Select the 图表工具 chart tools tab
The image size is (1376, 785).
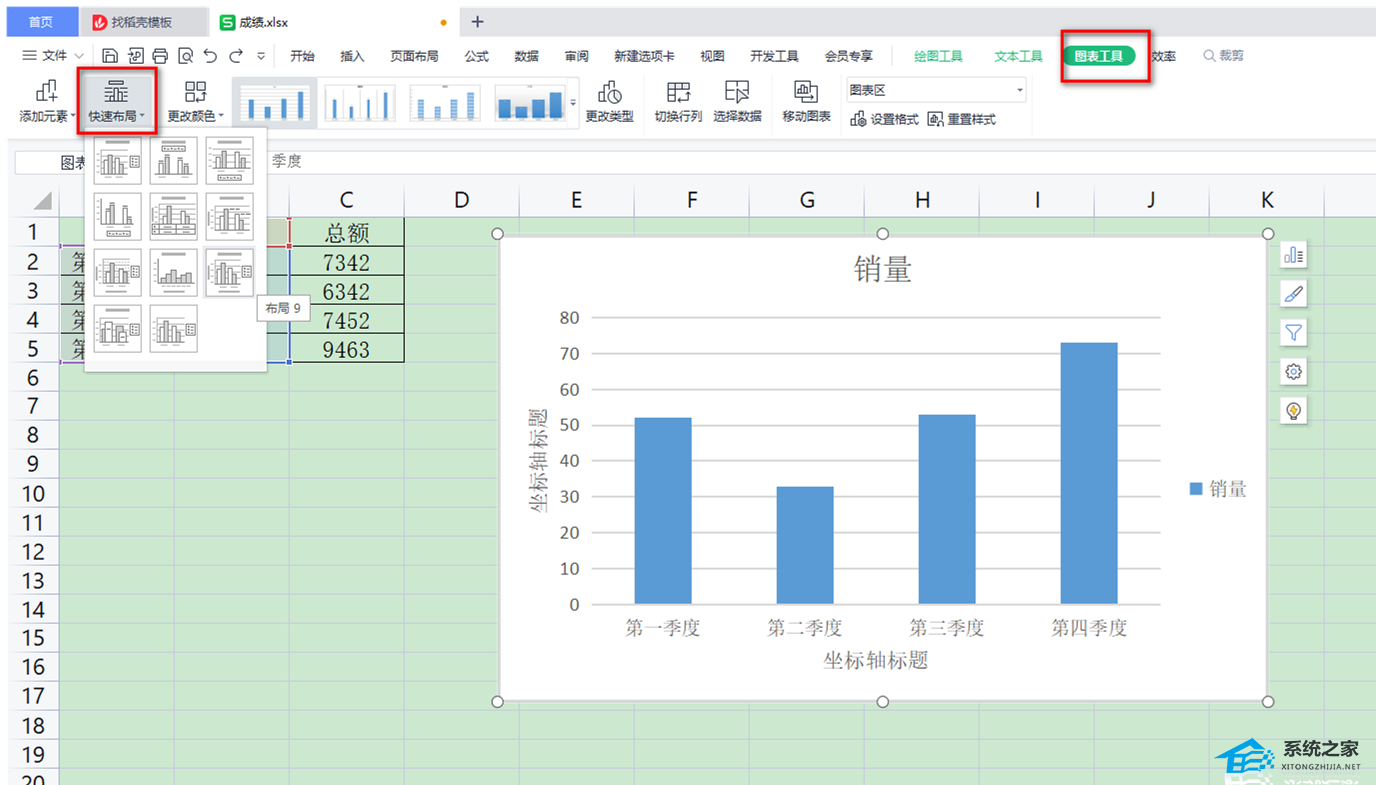(1099, 56)
